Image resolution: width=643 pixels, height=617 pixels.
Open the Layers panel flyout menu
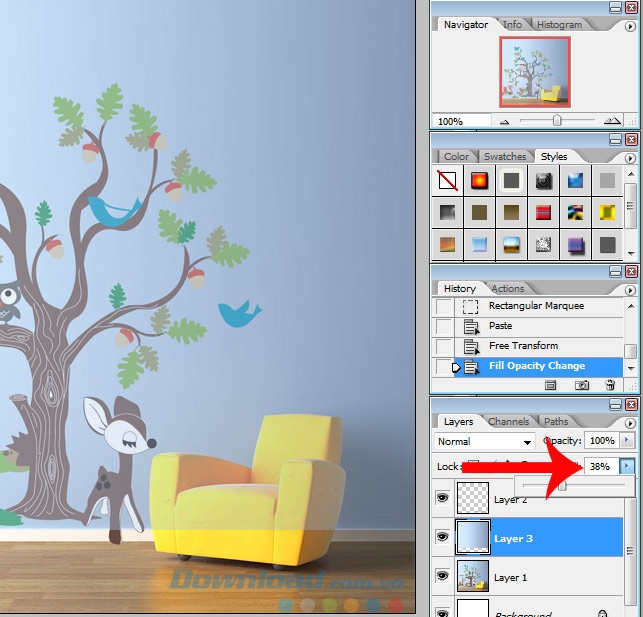[x=630, y=422]
